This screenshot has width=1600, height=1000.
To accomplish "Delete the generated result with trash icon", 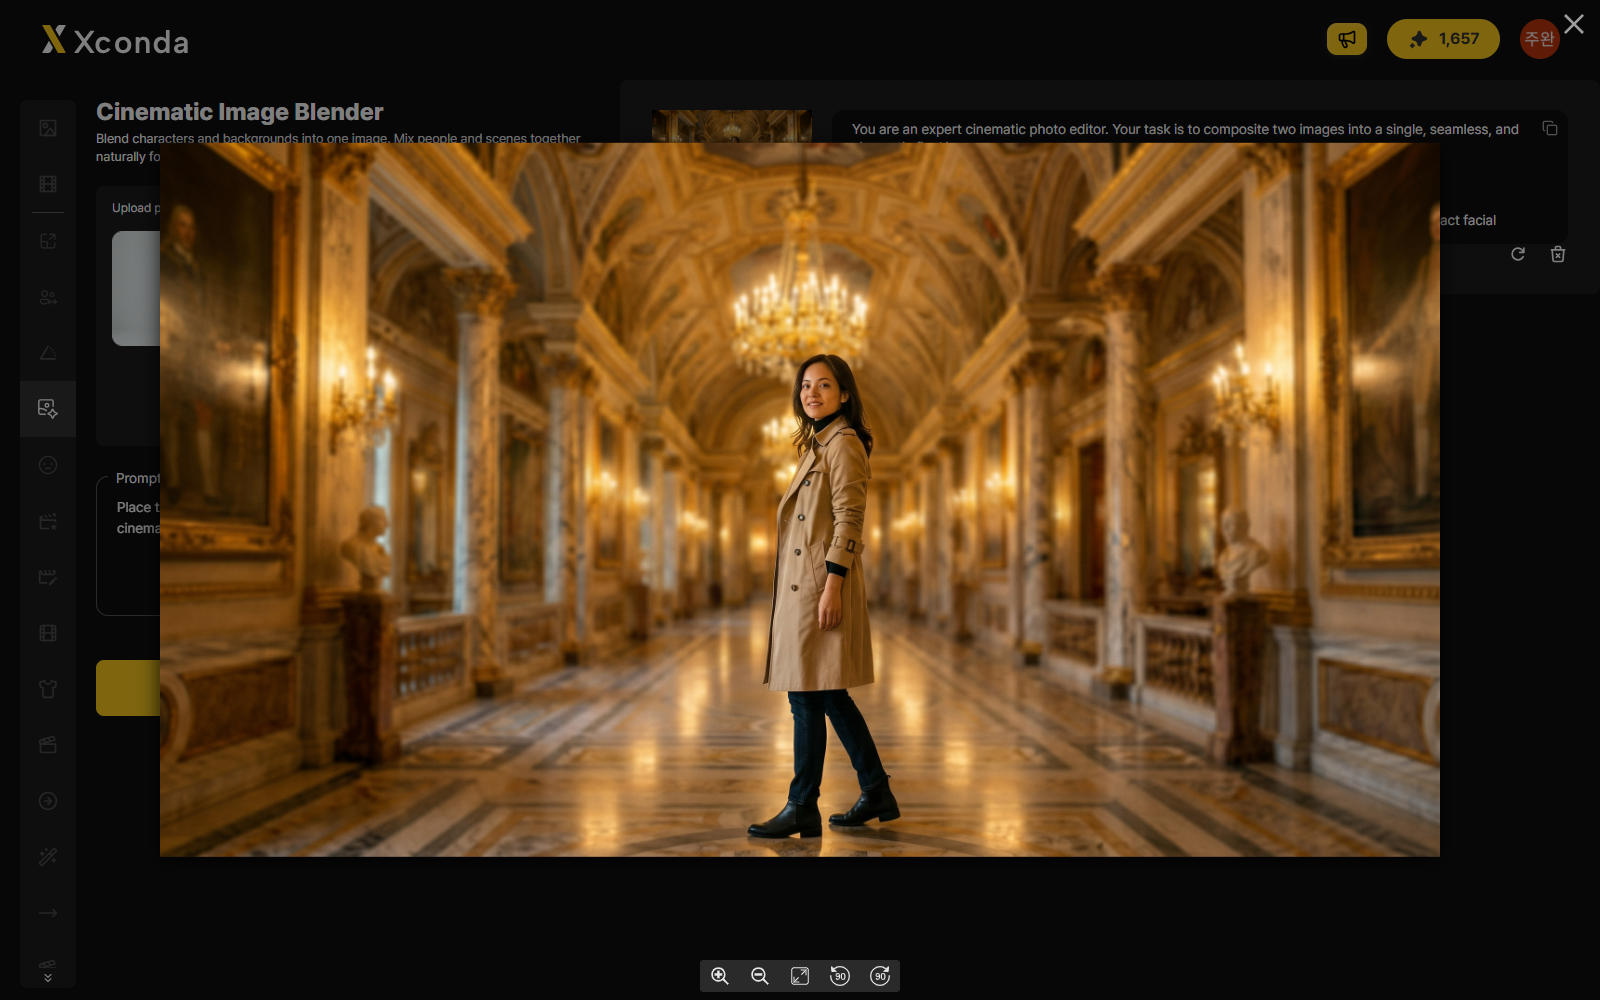I will (x=1558, y=254).
